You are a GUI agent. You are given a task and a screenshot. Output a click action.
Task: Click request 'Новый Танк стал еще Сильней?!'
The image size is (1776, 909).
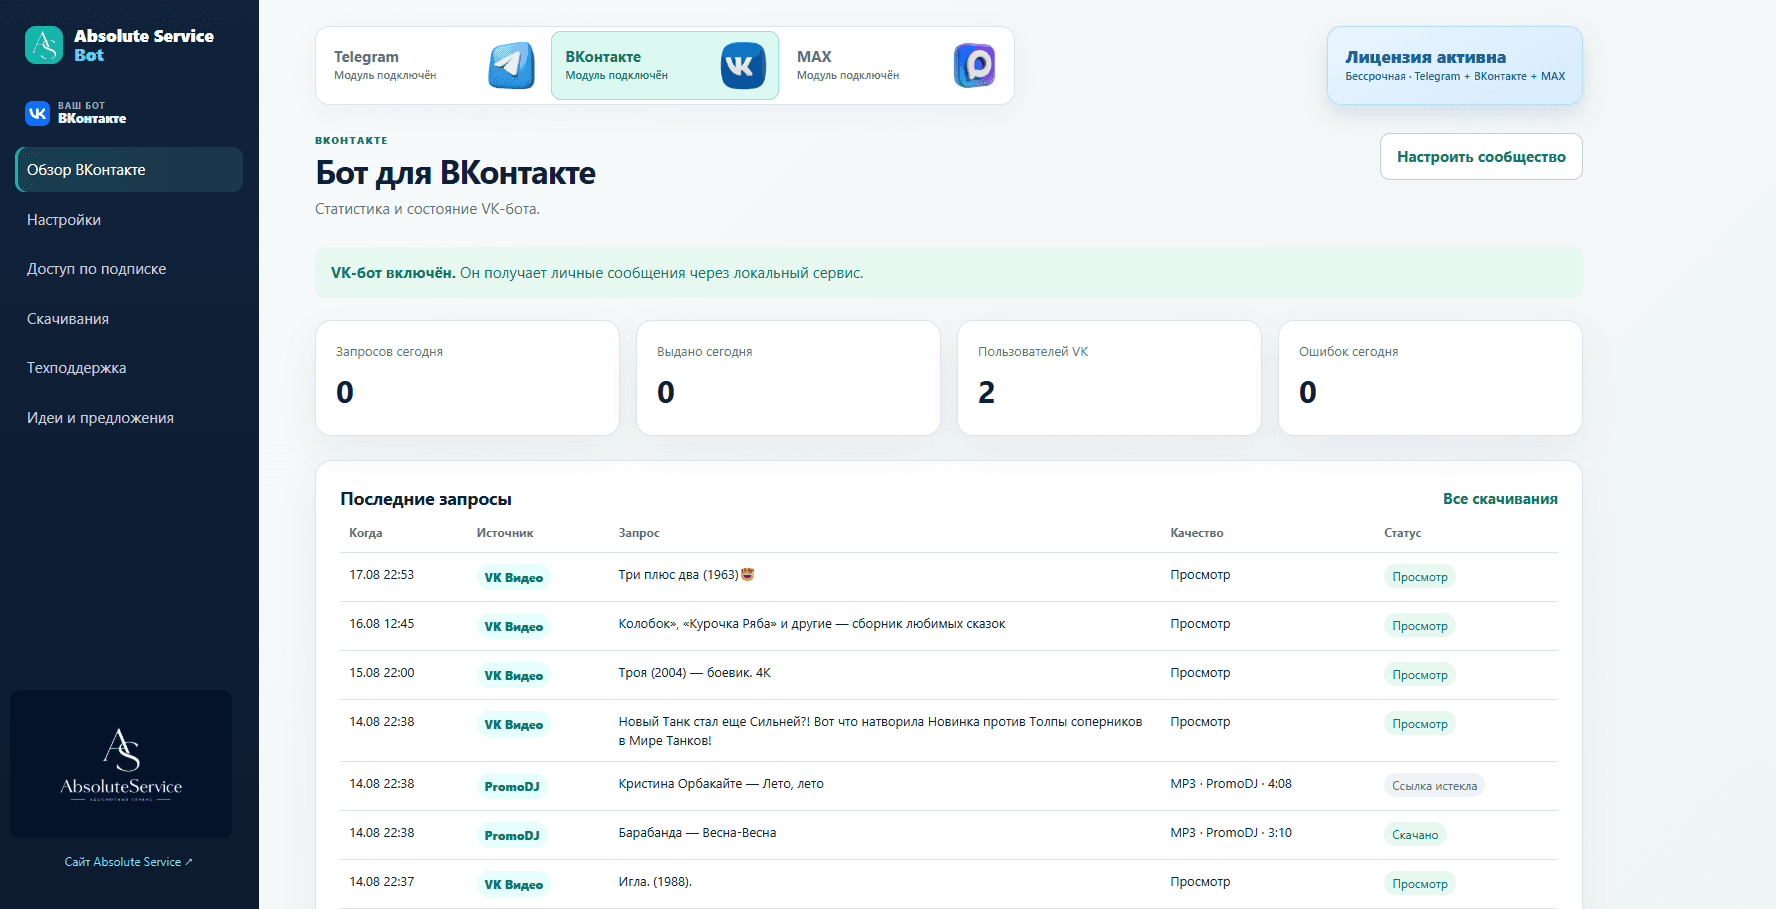[x=881, y=731]
